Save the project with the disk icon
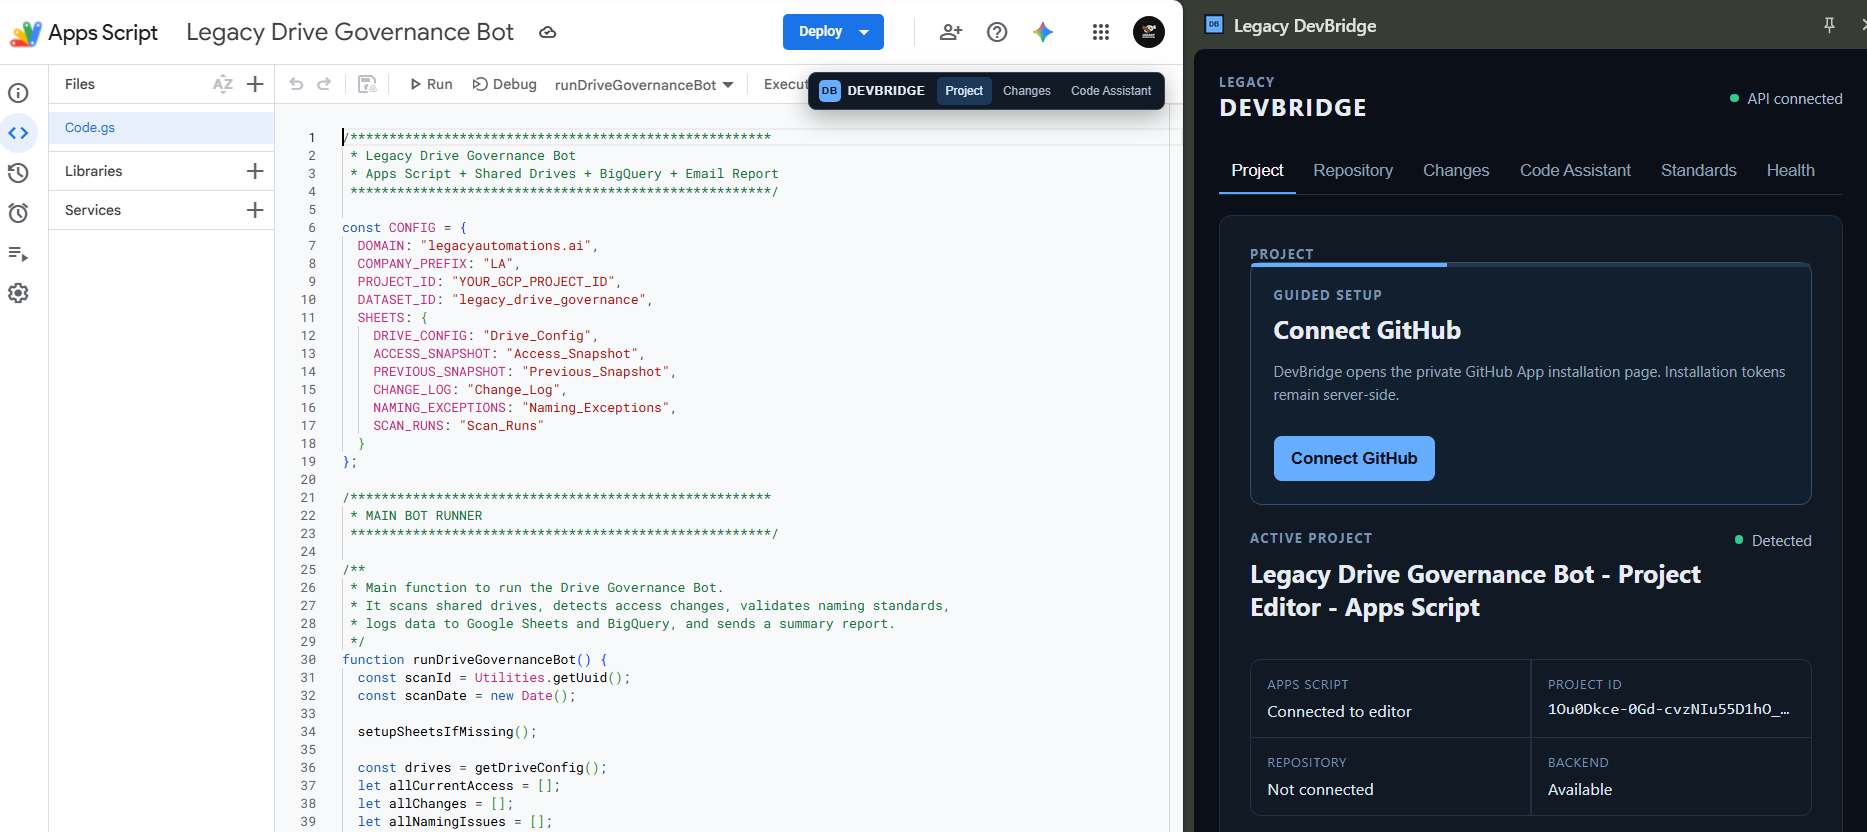The width and height of the screenshot is (1867, 832). point(367,84)
